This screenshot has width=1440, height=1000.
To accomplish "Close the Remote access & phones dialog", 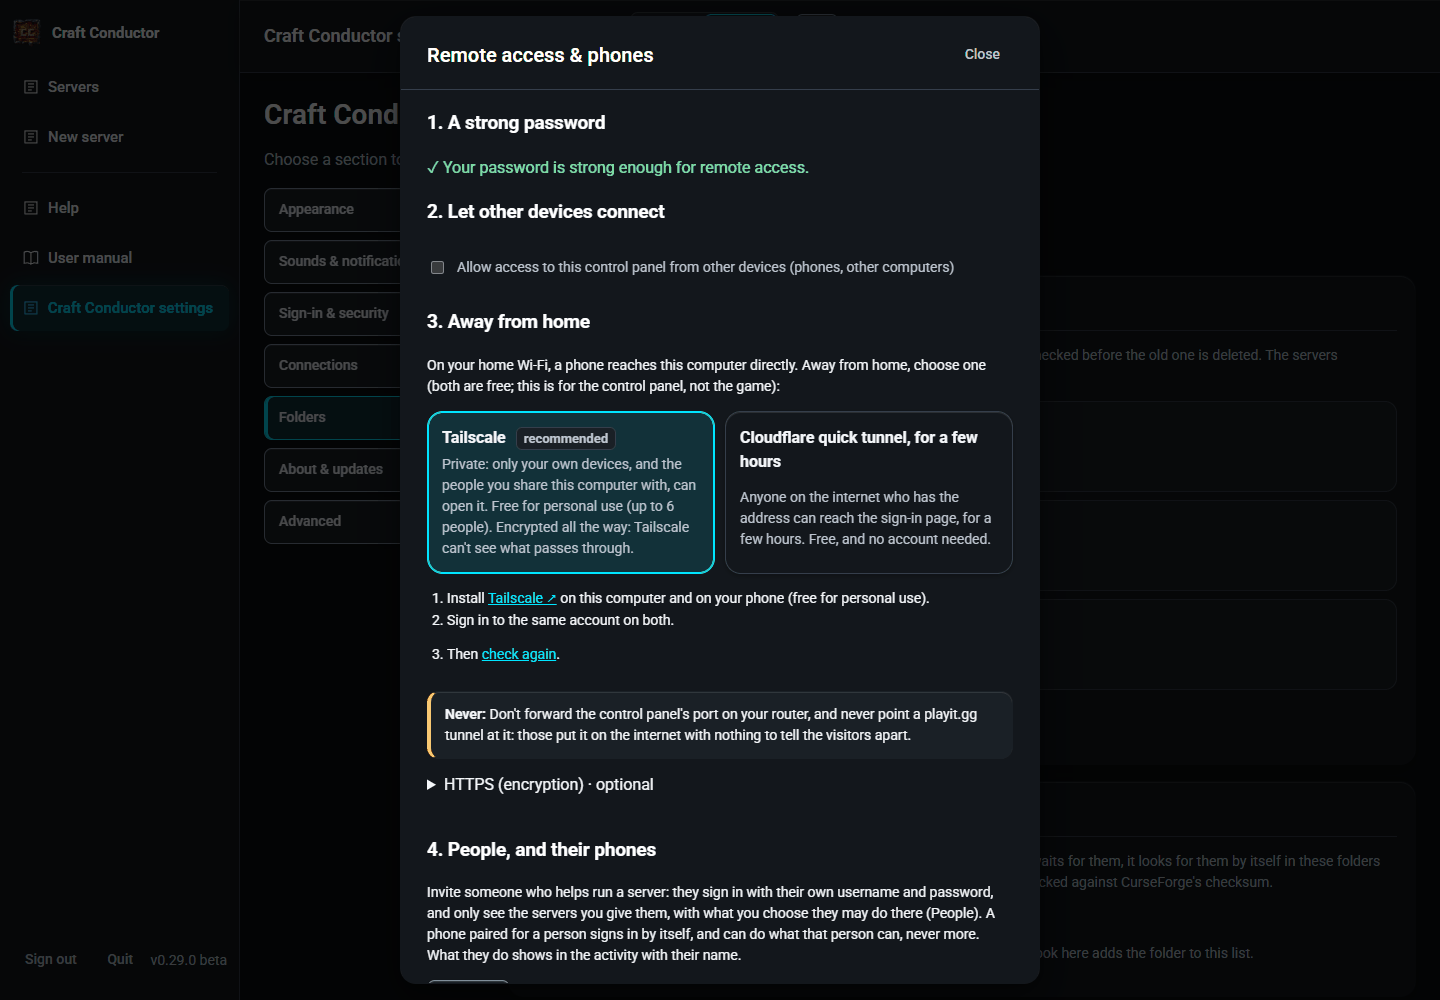I will point(982,54).
